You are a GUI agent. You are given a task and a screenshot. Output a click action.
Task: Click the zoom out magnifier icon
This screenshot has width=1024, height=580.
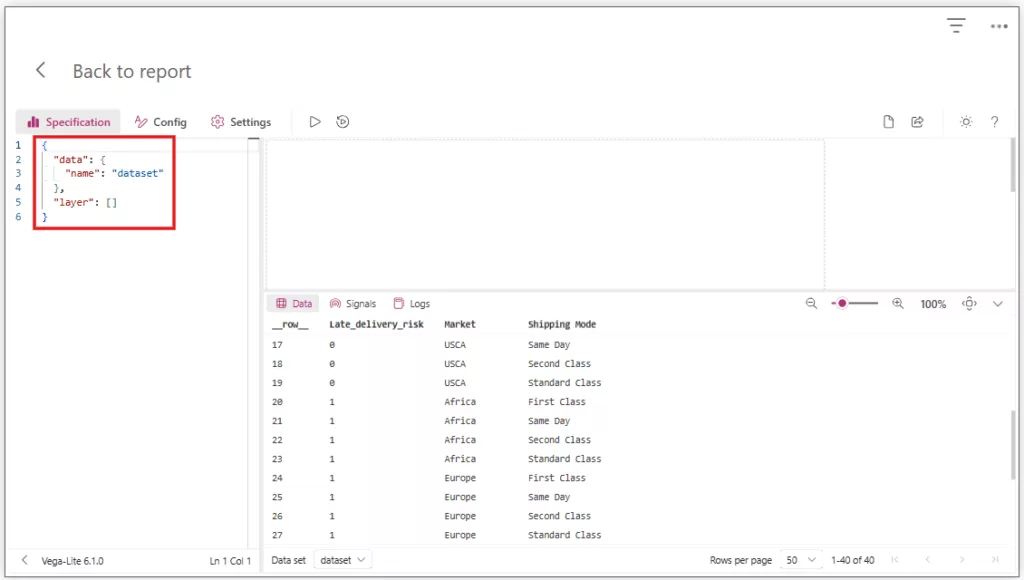tap(811, 303)
